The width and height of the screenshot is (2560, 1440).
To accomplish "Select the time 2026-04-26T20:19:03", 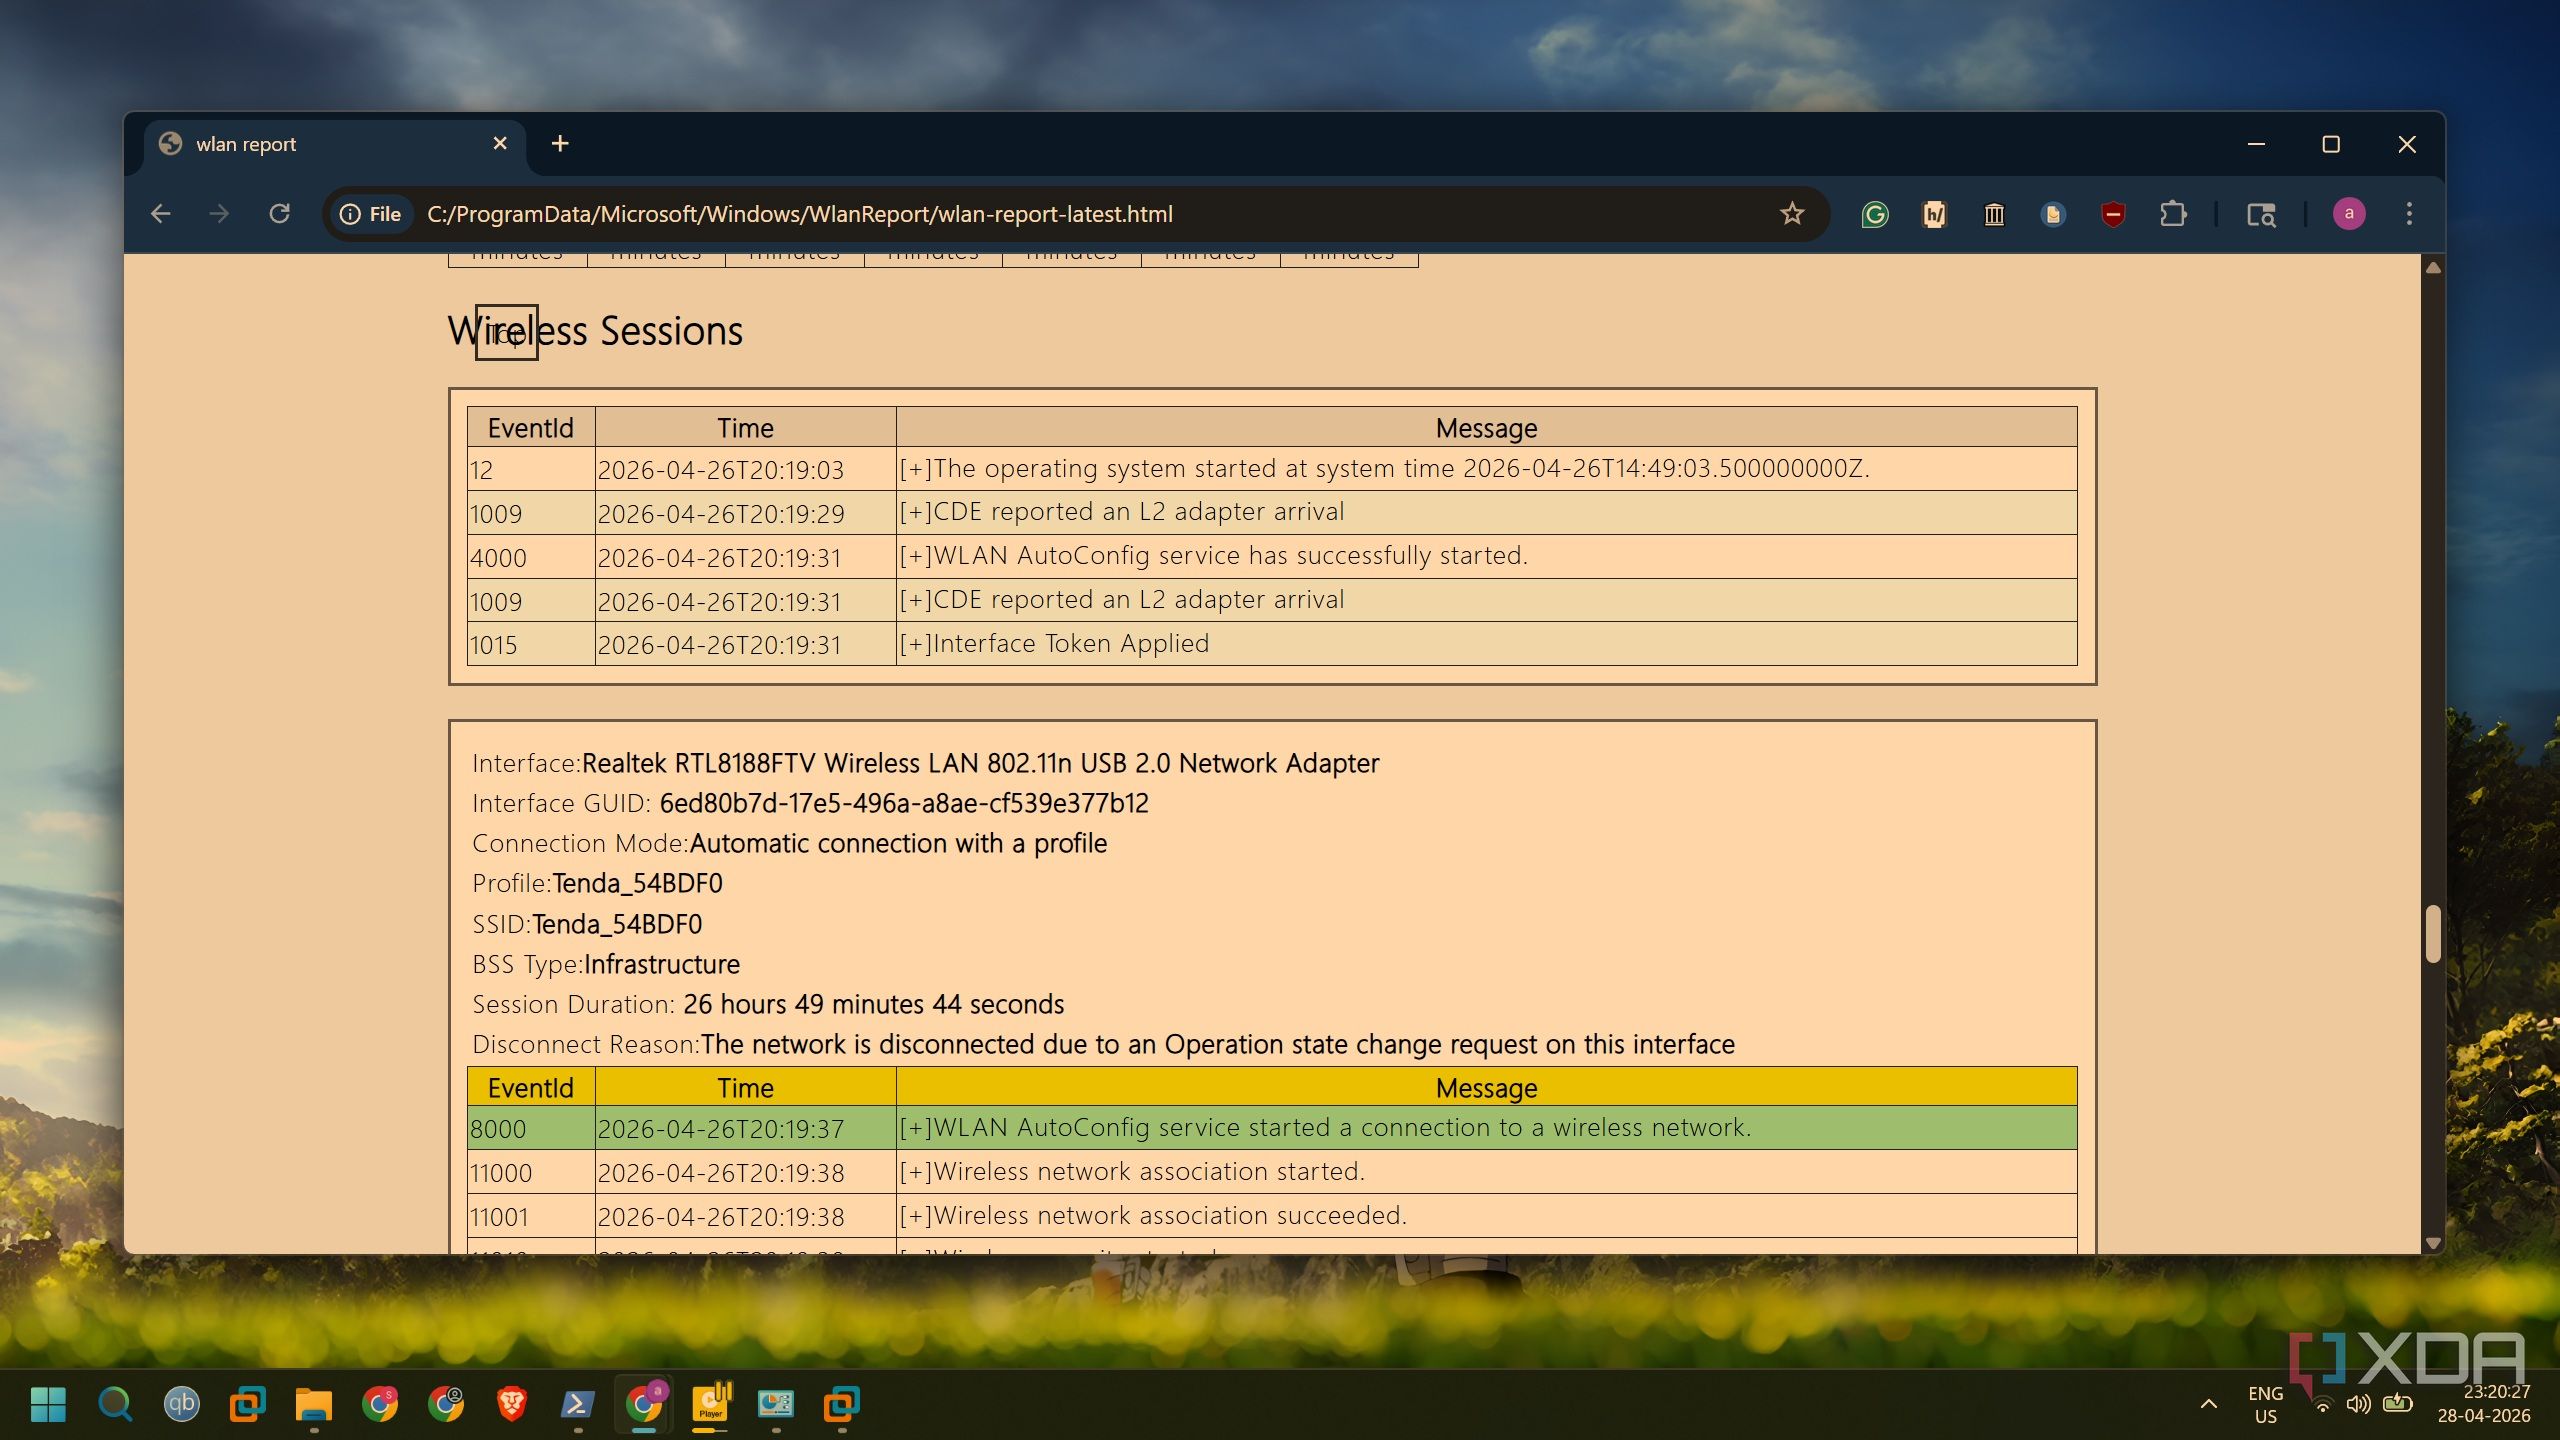I will (721, 470).
